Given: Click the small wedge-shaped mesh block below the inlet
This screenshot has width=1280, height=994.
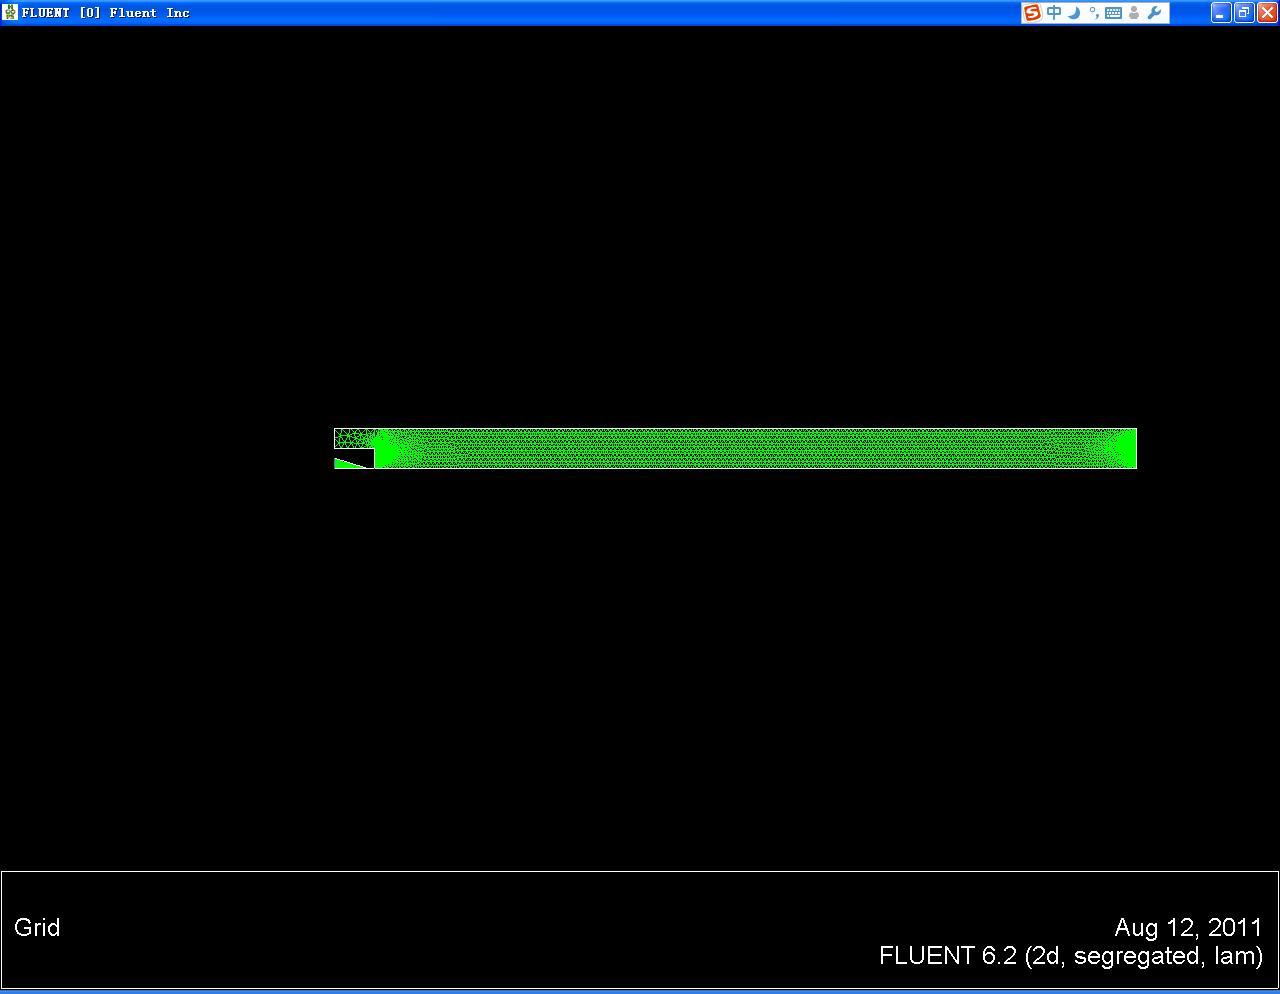Looking at the screenshot, I should coord(348,462).
